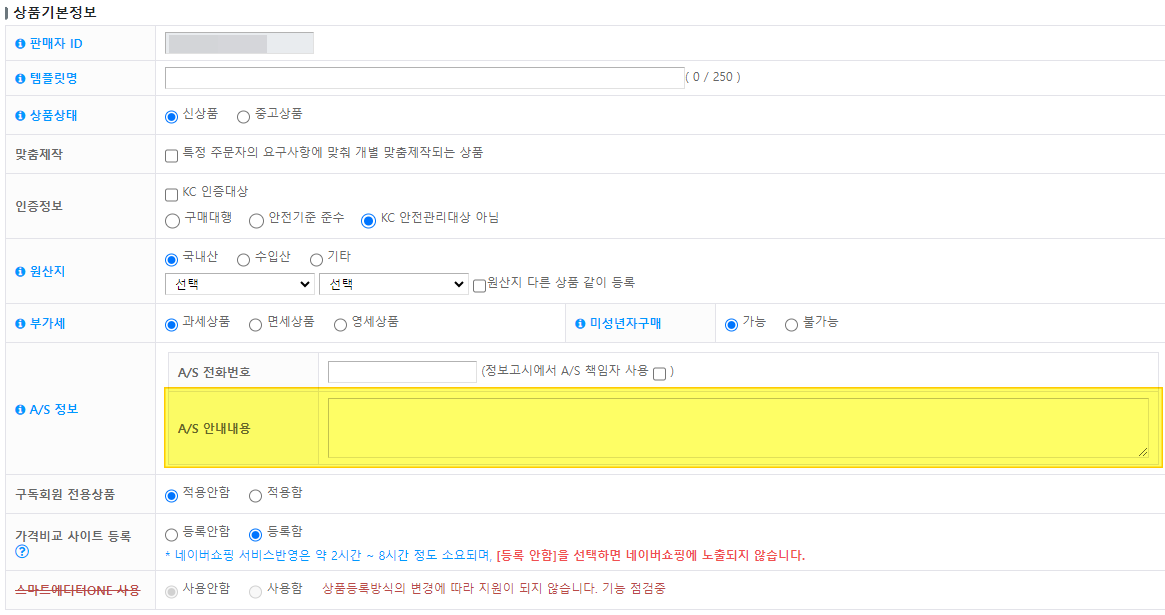Click the 템플릿명 text input field

pos(424,78)
